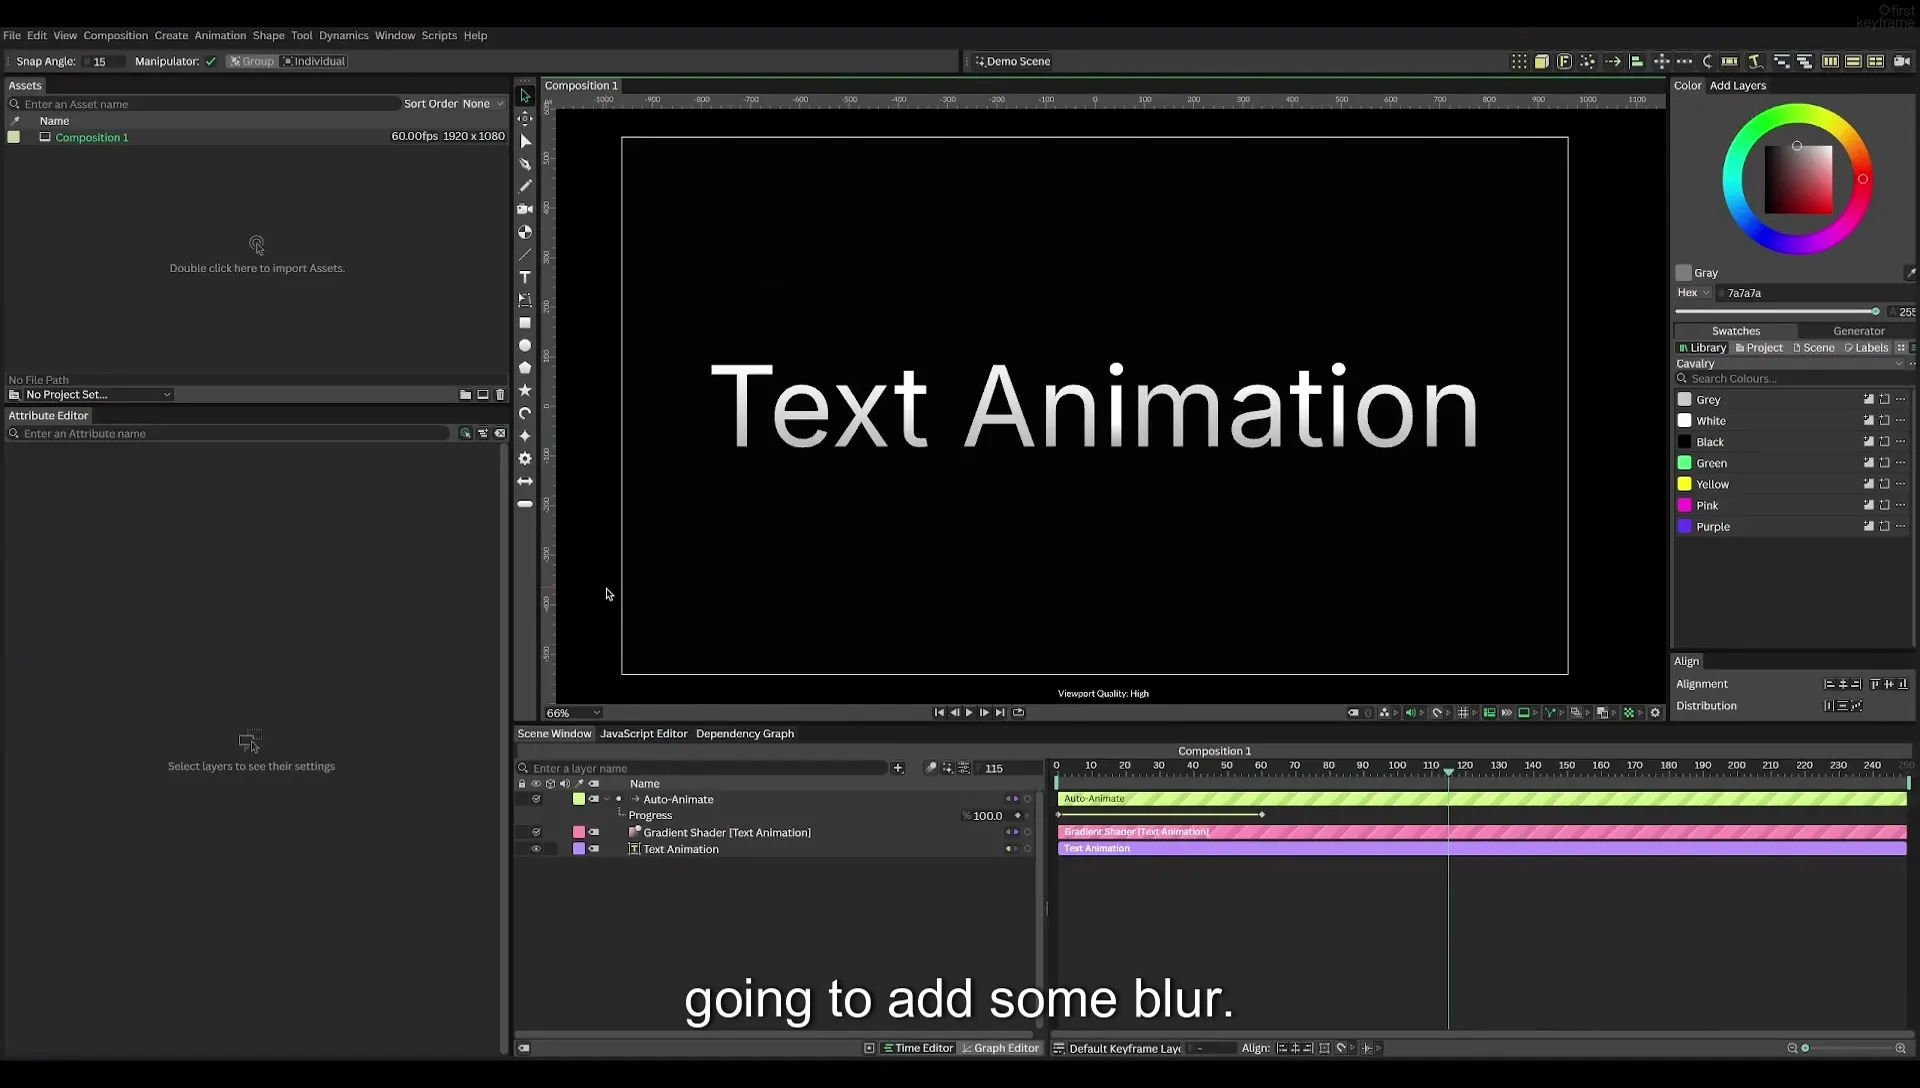
Task: Toggle viewport audio speaker icon
Action: [1410, 713]
